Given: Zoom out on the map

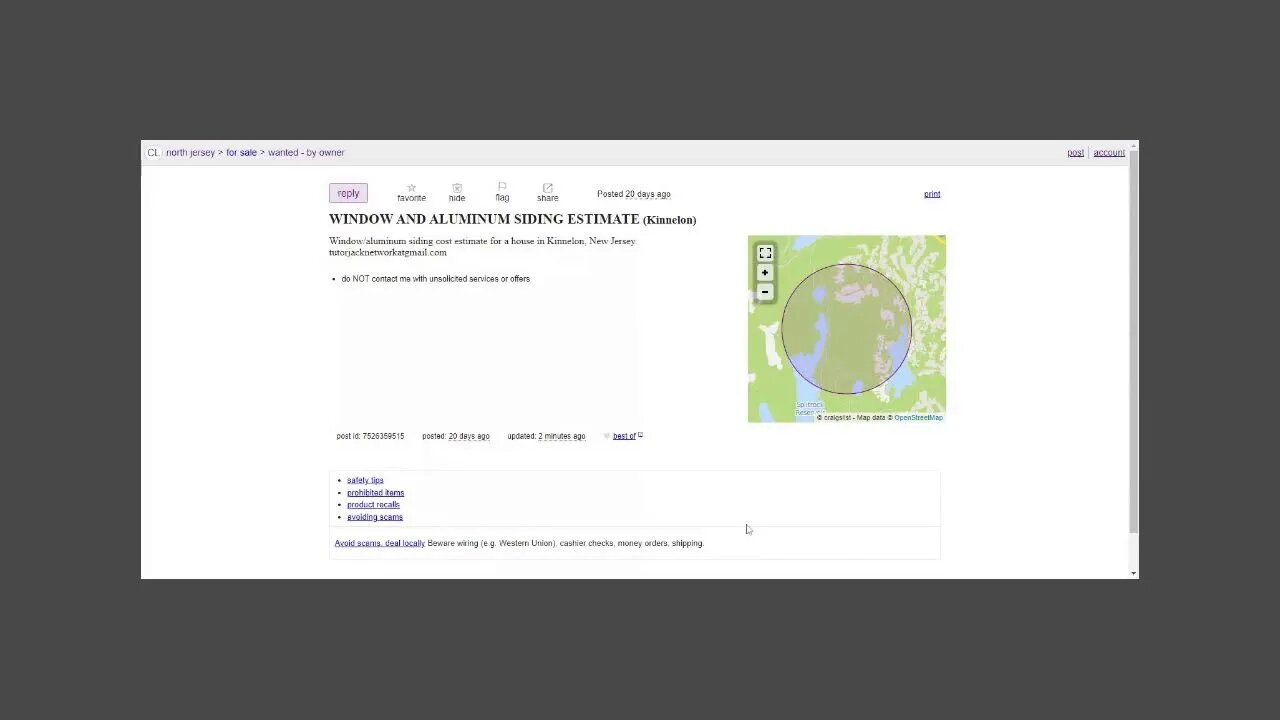Looking at the screenshot, I should click(x=765, y=292).
